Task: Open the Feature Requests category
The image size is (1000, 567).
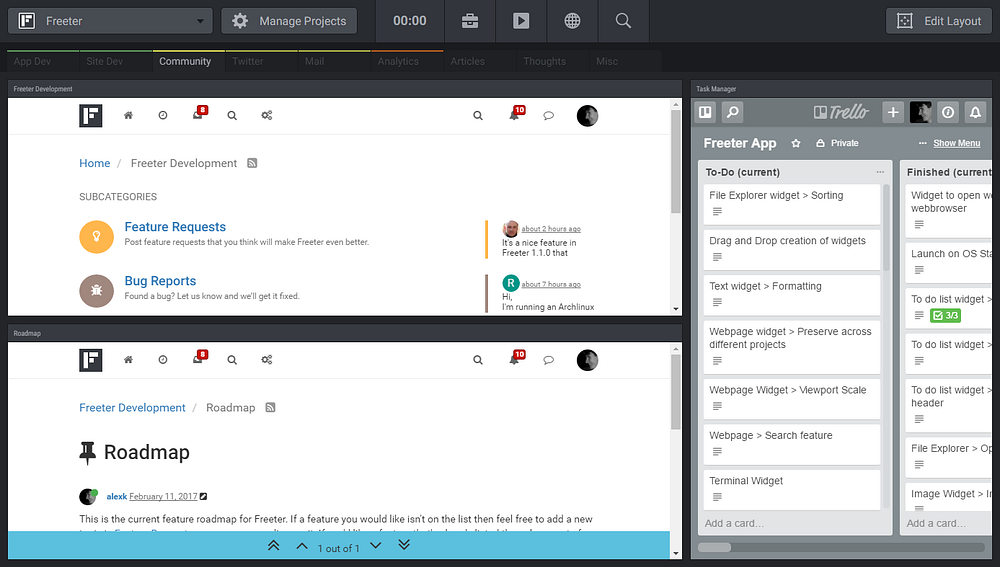Action: [x=175, y=227]
